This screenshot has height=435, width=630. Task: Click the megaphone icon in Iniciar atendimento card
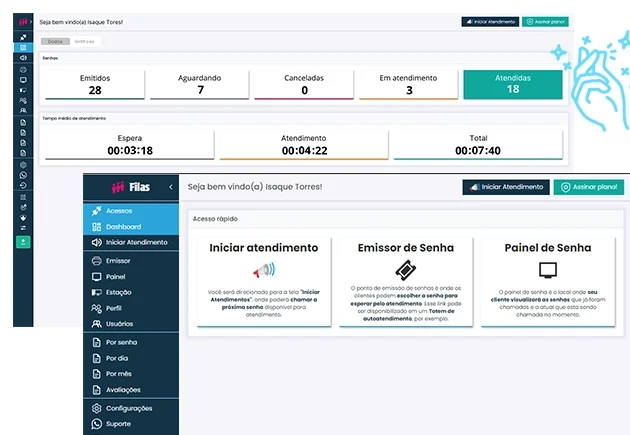coord(263,270)
